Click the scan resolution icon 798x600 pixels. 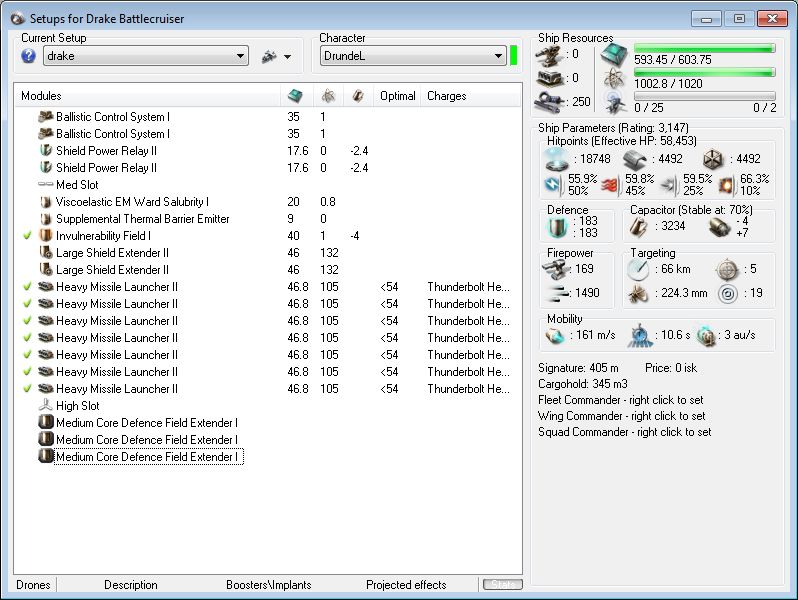coord(638,294)
